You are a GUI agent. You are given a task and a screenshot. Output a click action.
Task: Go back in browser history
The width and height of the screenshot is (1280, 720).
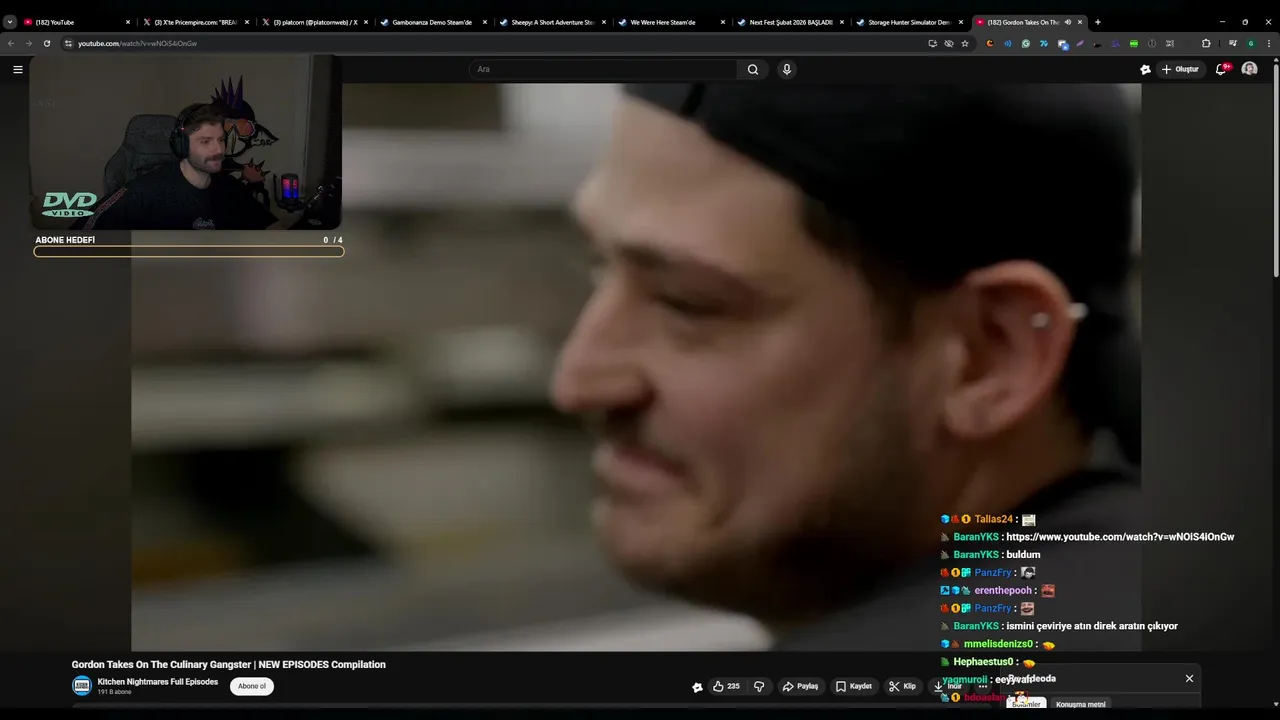11,43
